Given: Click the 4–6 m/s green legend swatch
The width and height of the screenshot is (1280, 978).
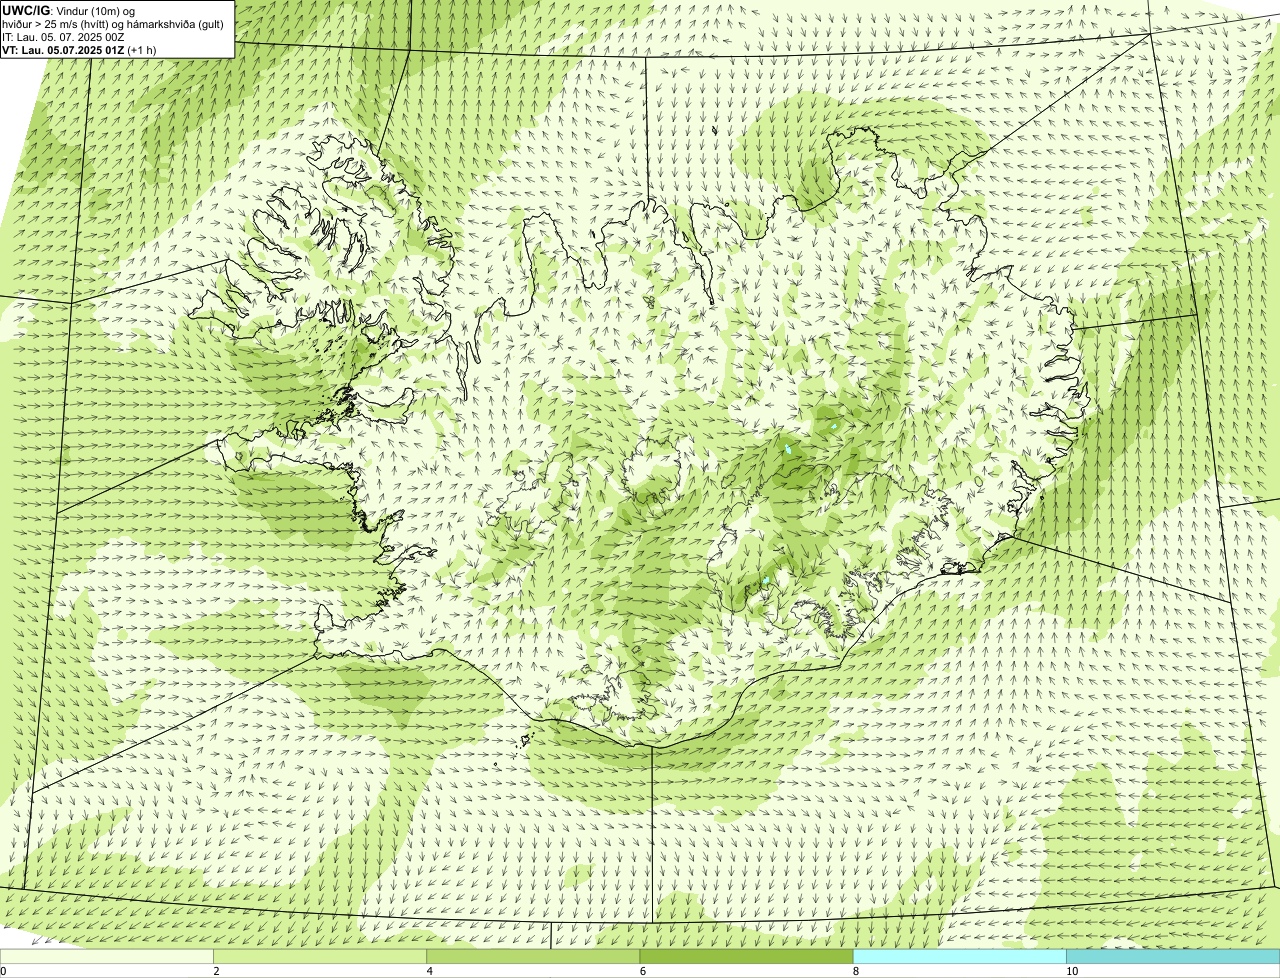Looking at the screenshot, I should (x=533, y=956).
